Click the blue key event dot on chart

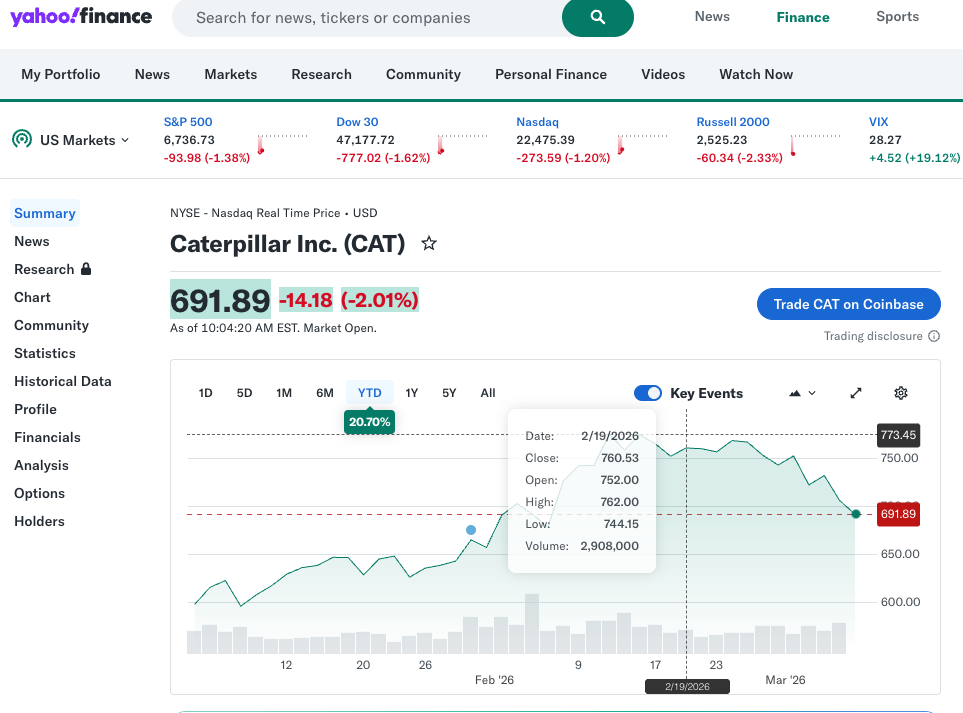tap(471, 530)
